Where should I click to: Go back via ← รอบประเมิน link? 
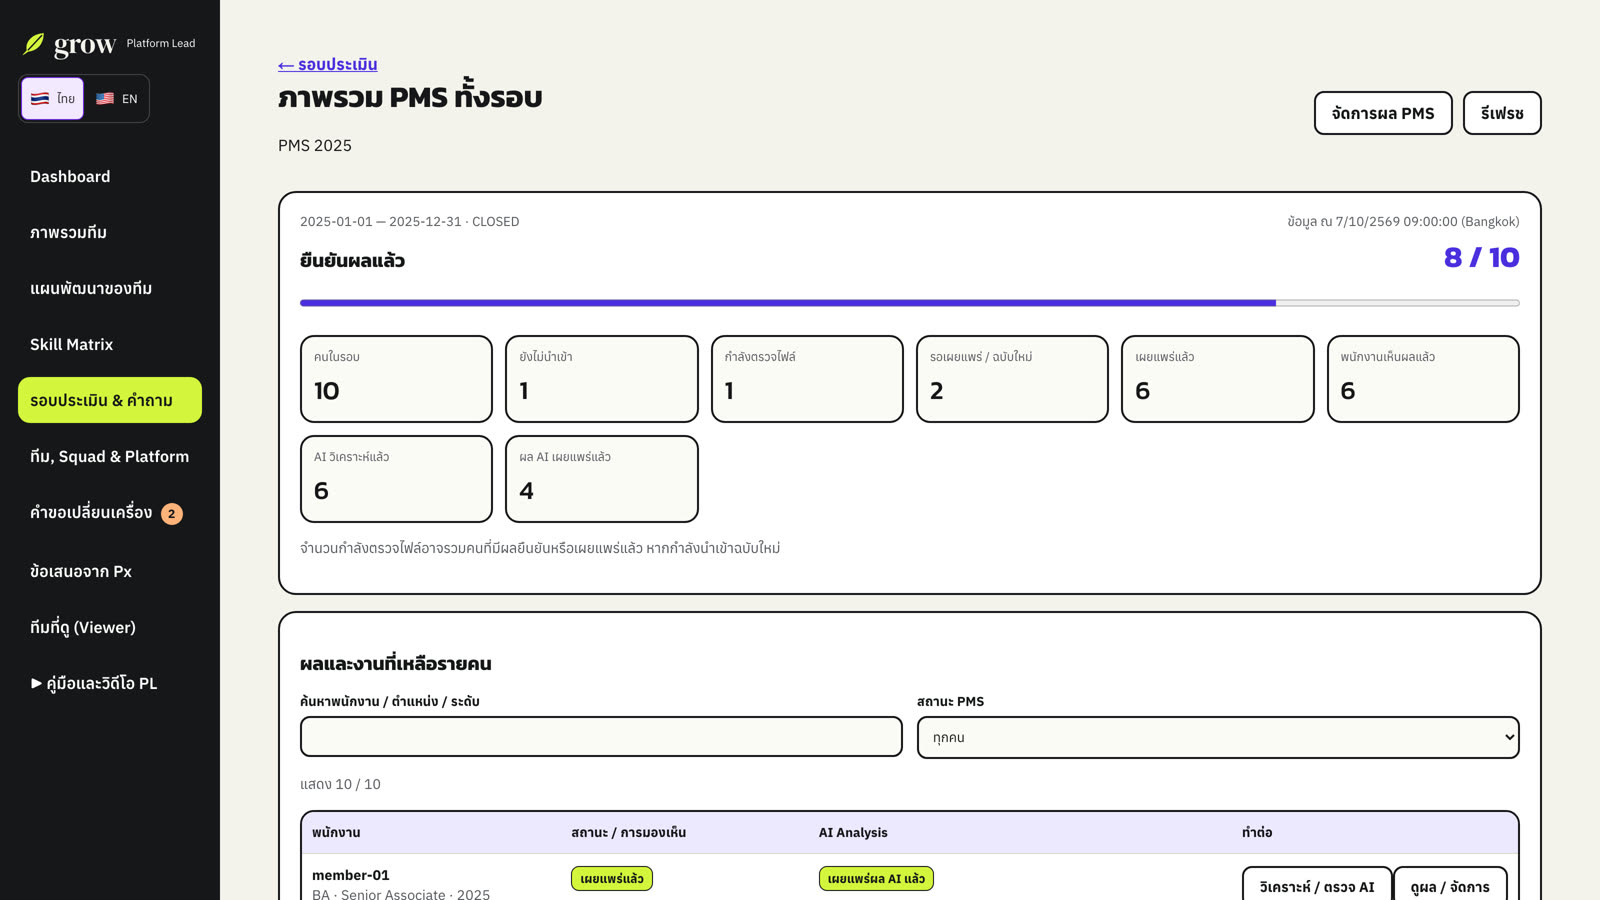point(328,64)
